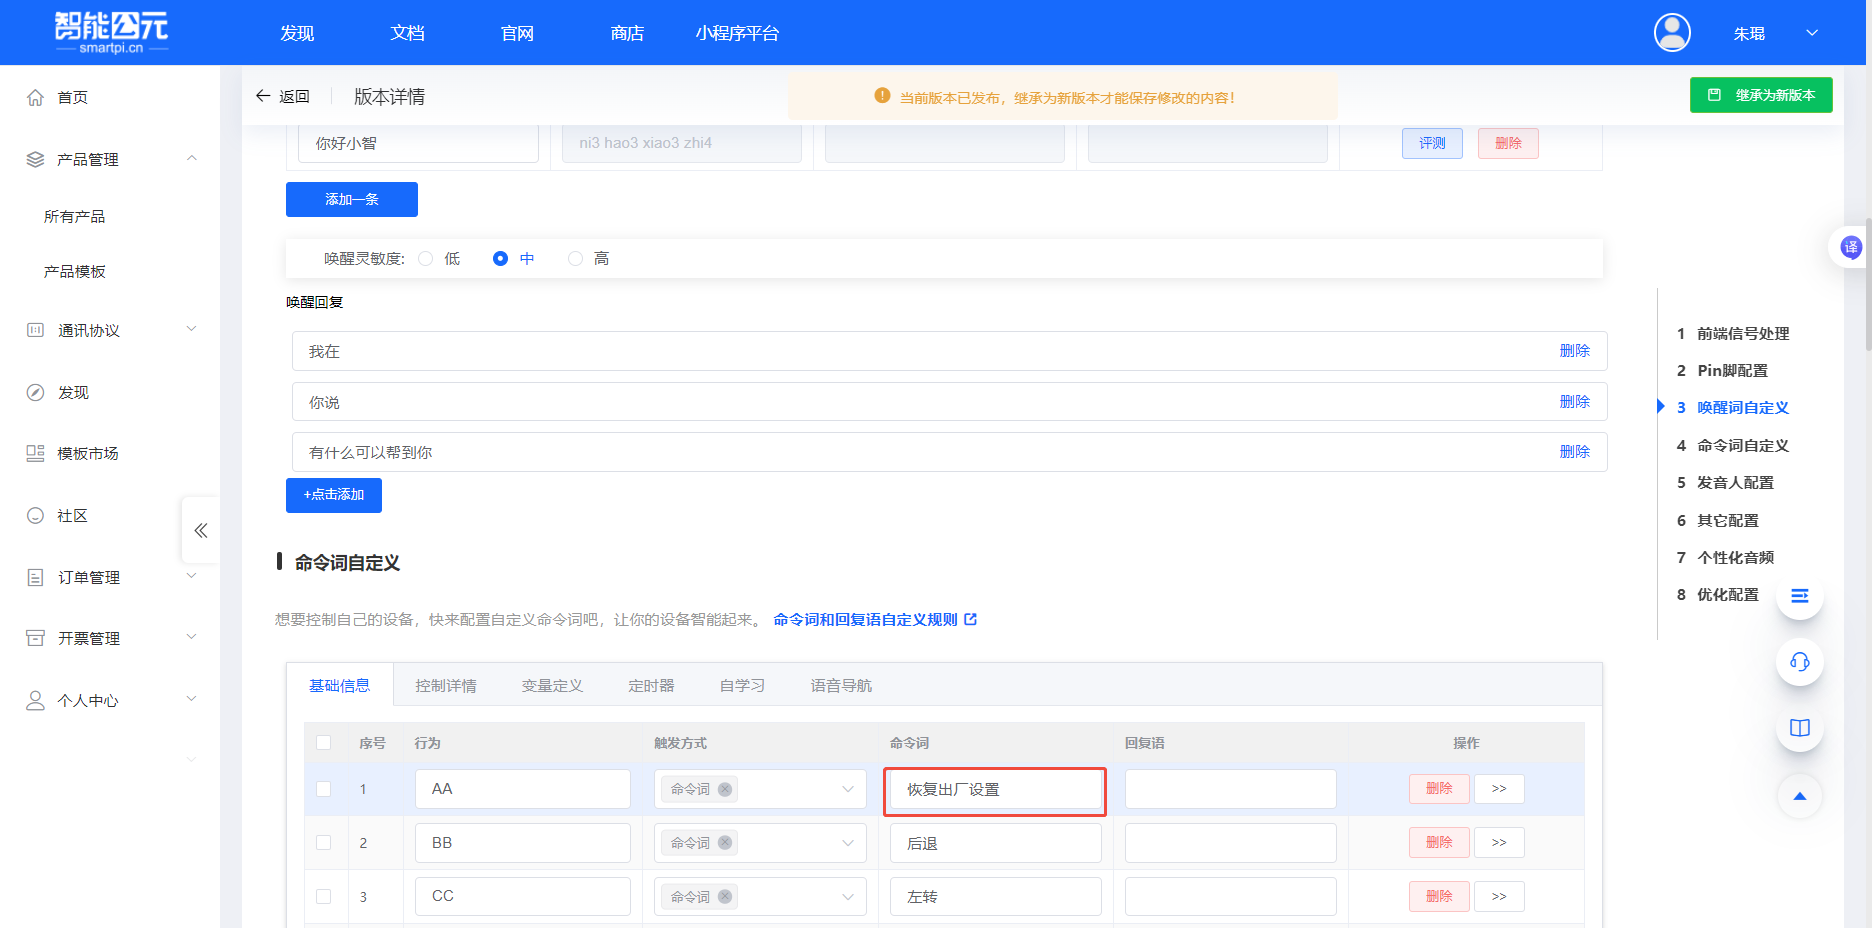
Task: Open the 触发方式 dropdown for row BB
Action: [847, 842]
